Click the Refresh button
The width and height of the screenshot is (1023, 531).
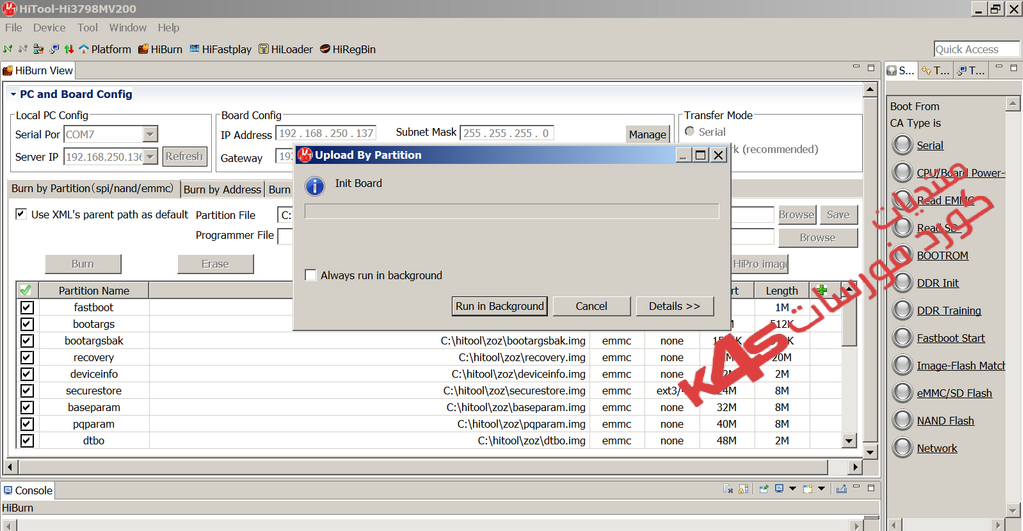pos(184,156)
